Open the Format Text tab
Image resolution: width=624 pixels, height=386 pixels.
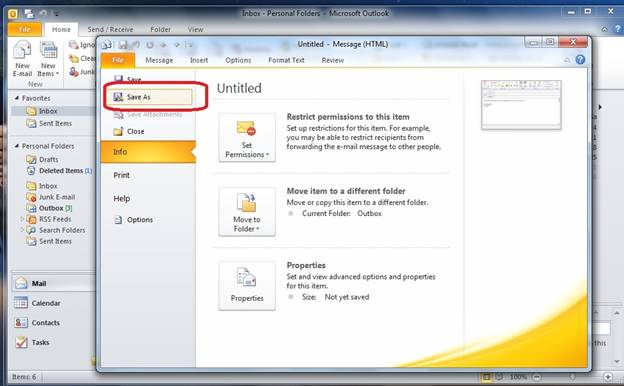pyautogui.click(x=286, y=60)
